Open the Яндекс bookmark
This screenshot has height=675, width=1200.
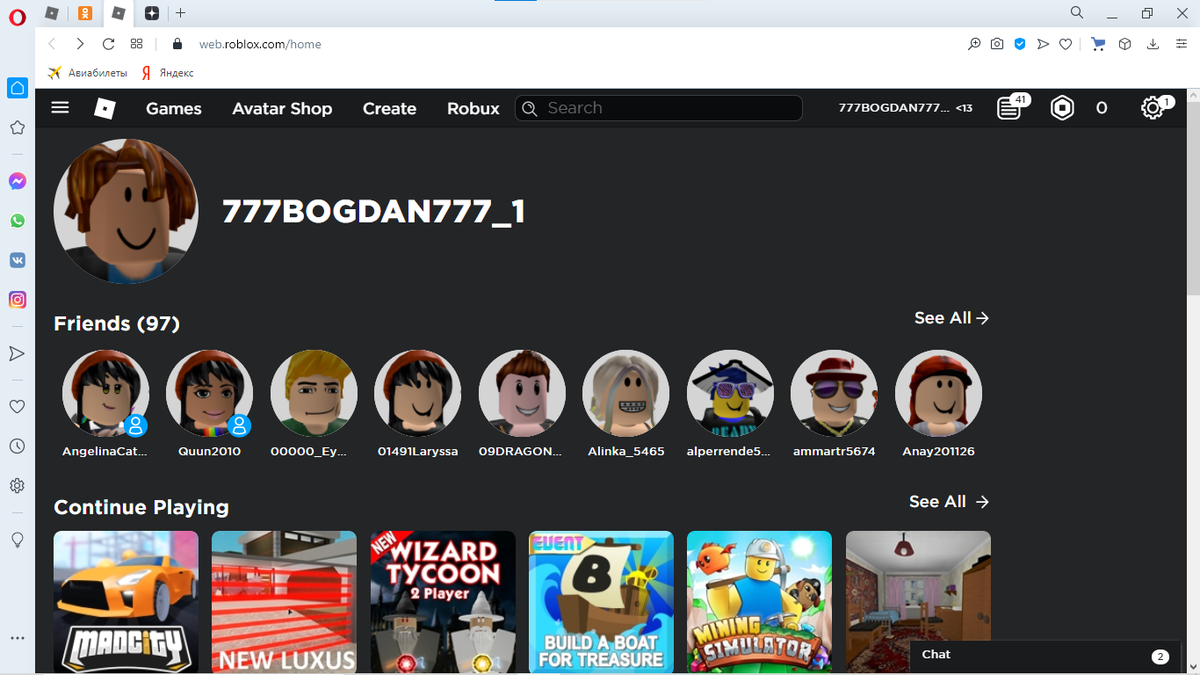point(168,73)
